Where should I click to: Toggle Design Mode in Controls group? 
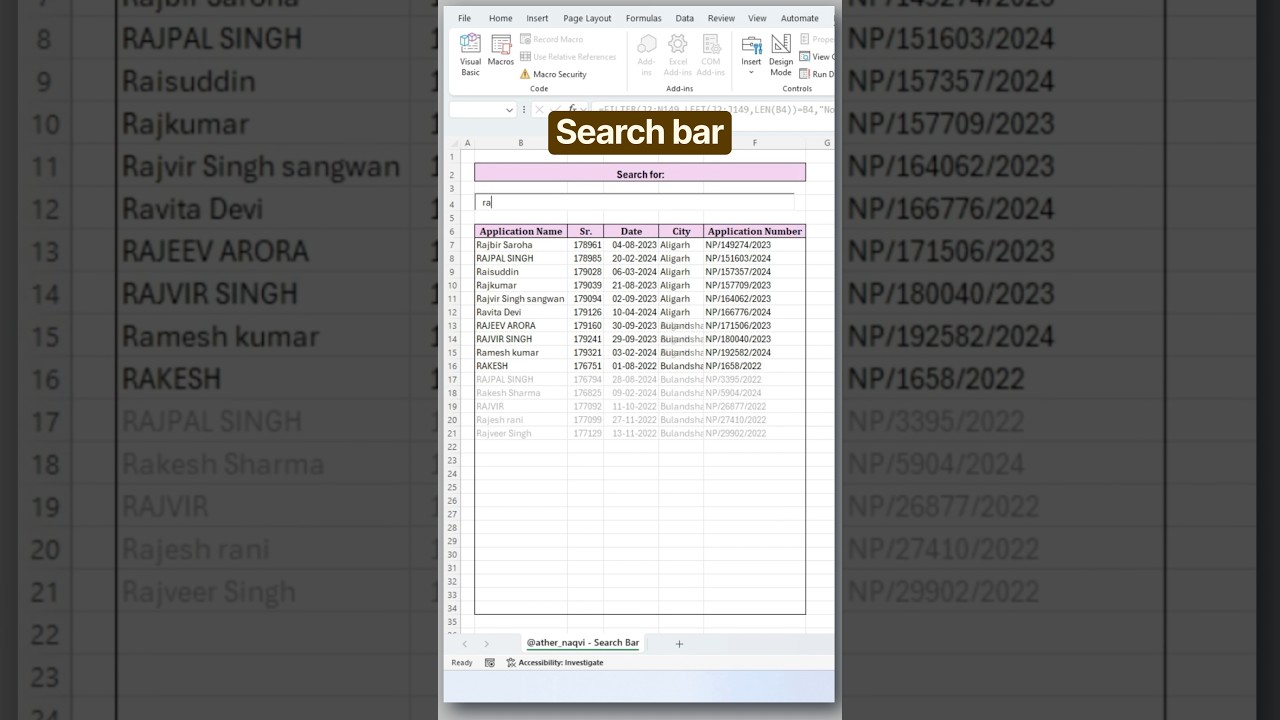781,55
